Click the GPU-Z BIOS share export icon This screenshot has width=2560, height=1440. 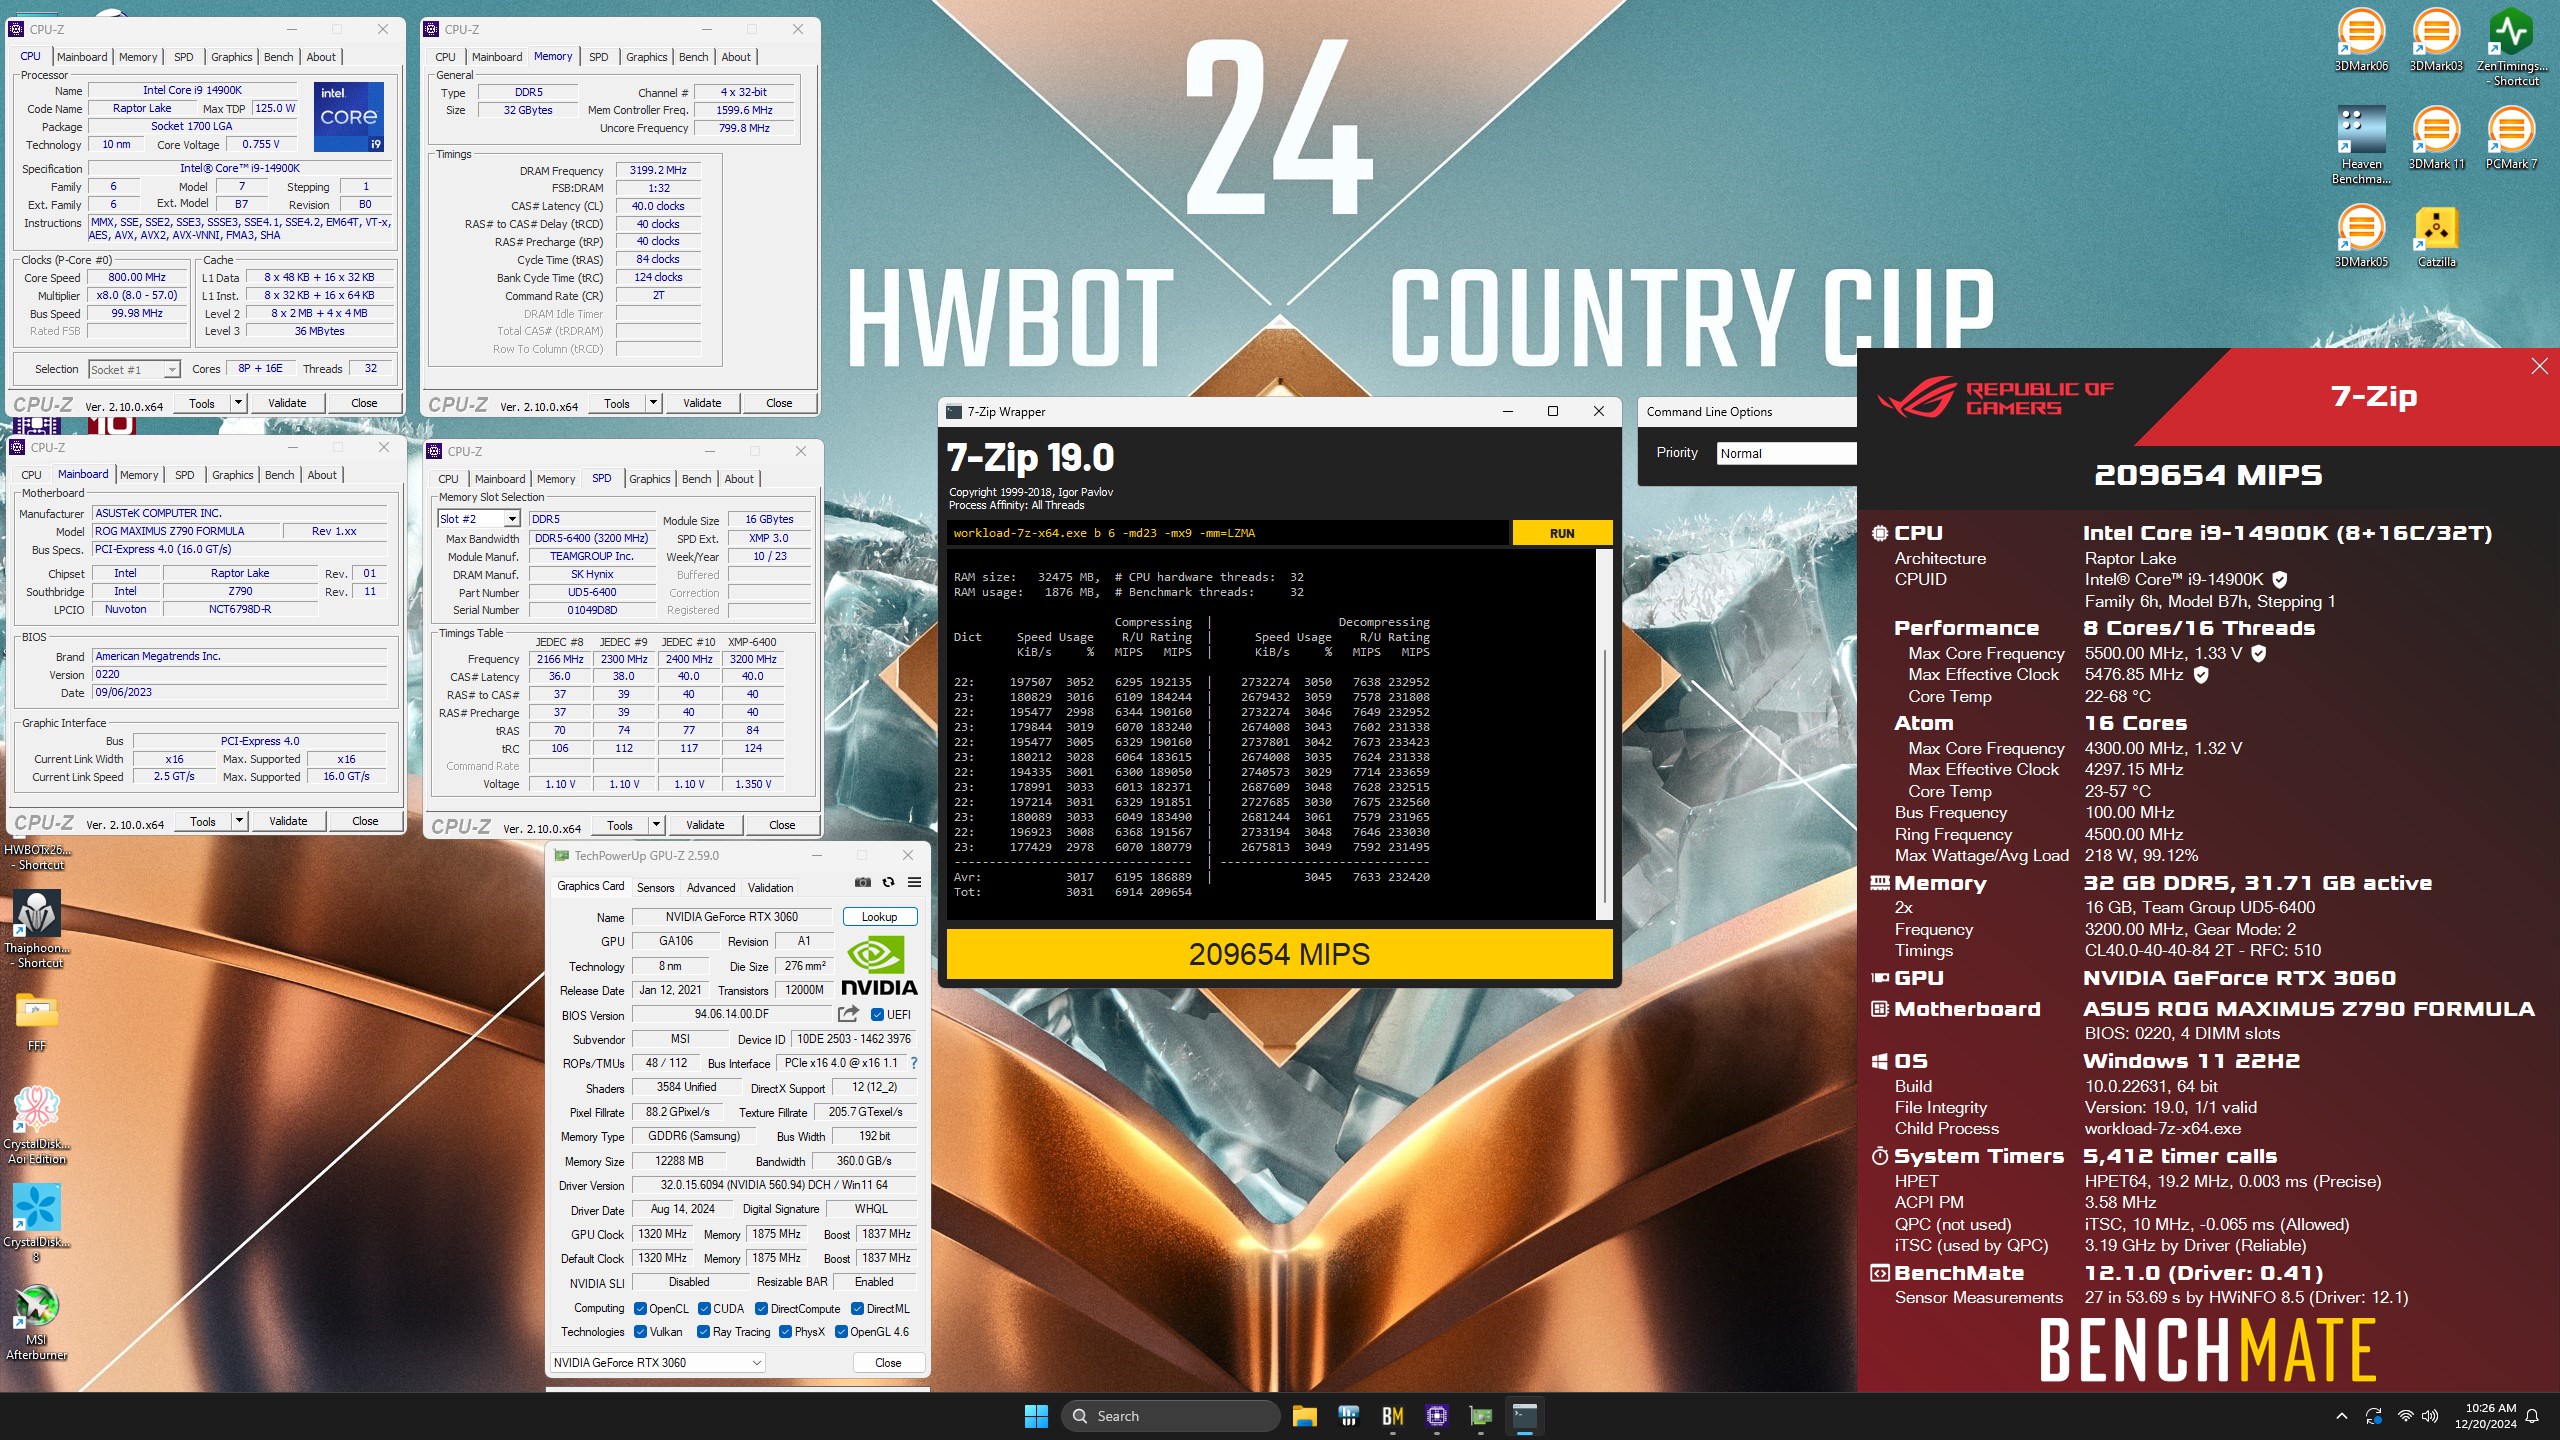[x=849, y=1013]
